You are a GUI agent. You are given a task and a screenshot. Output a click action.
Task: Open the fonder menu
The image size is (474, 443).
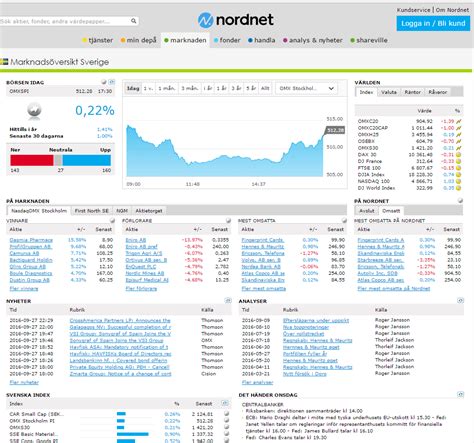(x=227, y=40)
